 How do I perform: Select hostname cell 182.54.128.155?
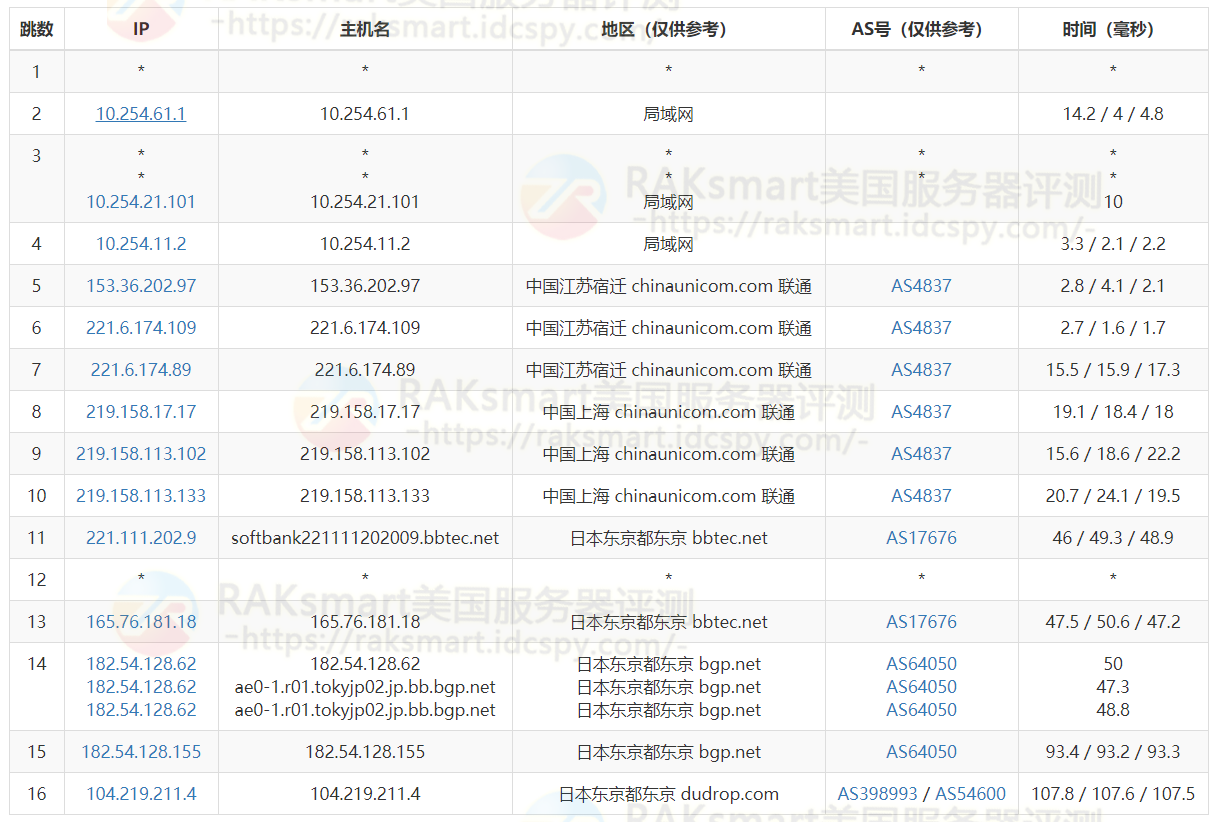pos(365,752)
